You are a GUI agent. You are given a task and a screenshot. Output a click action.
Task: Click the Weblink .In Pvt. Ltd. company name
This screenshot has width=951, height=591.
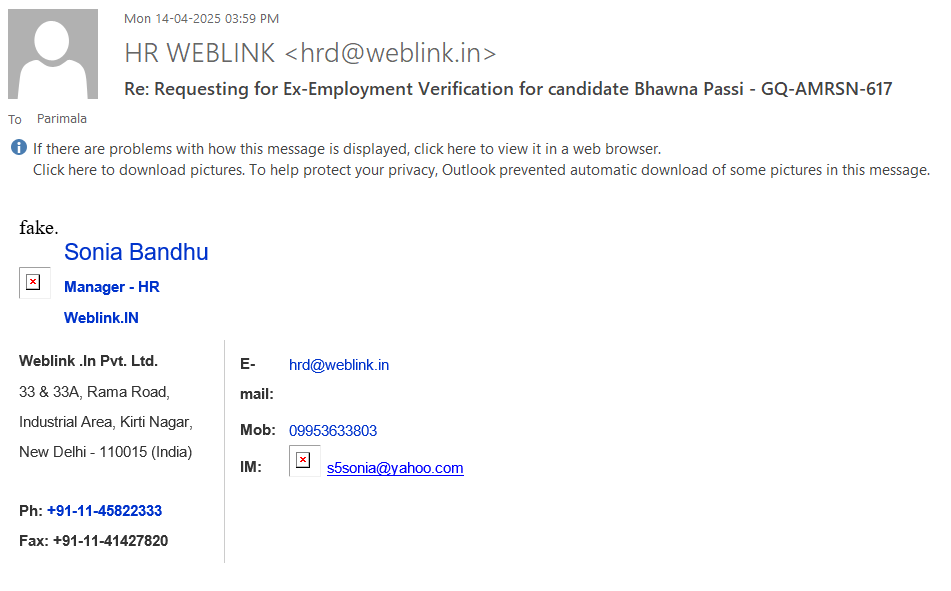pos(88,361)
